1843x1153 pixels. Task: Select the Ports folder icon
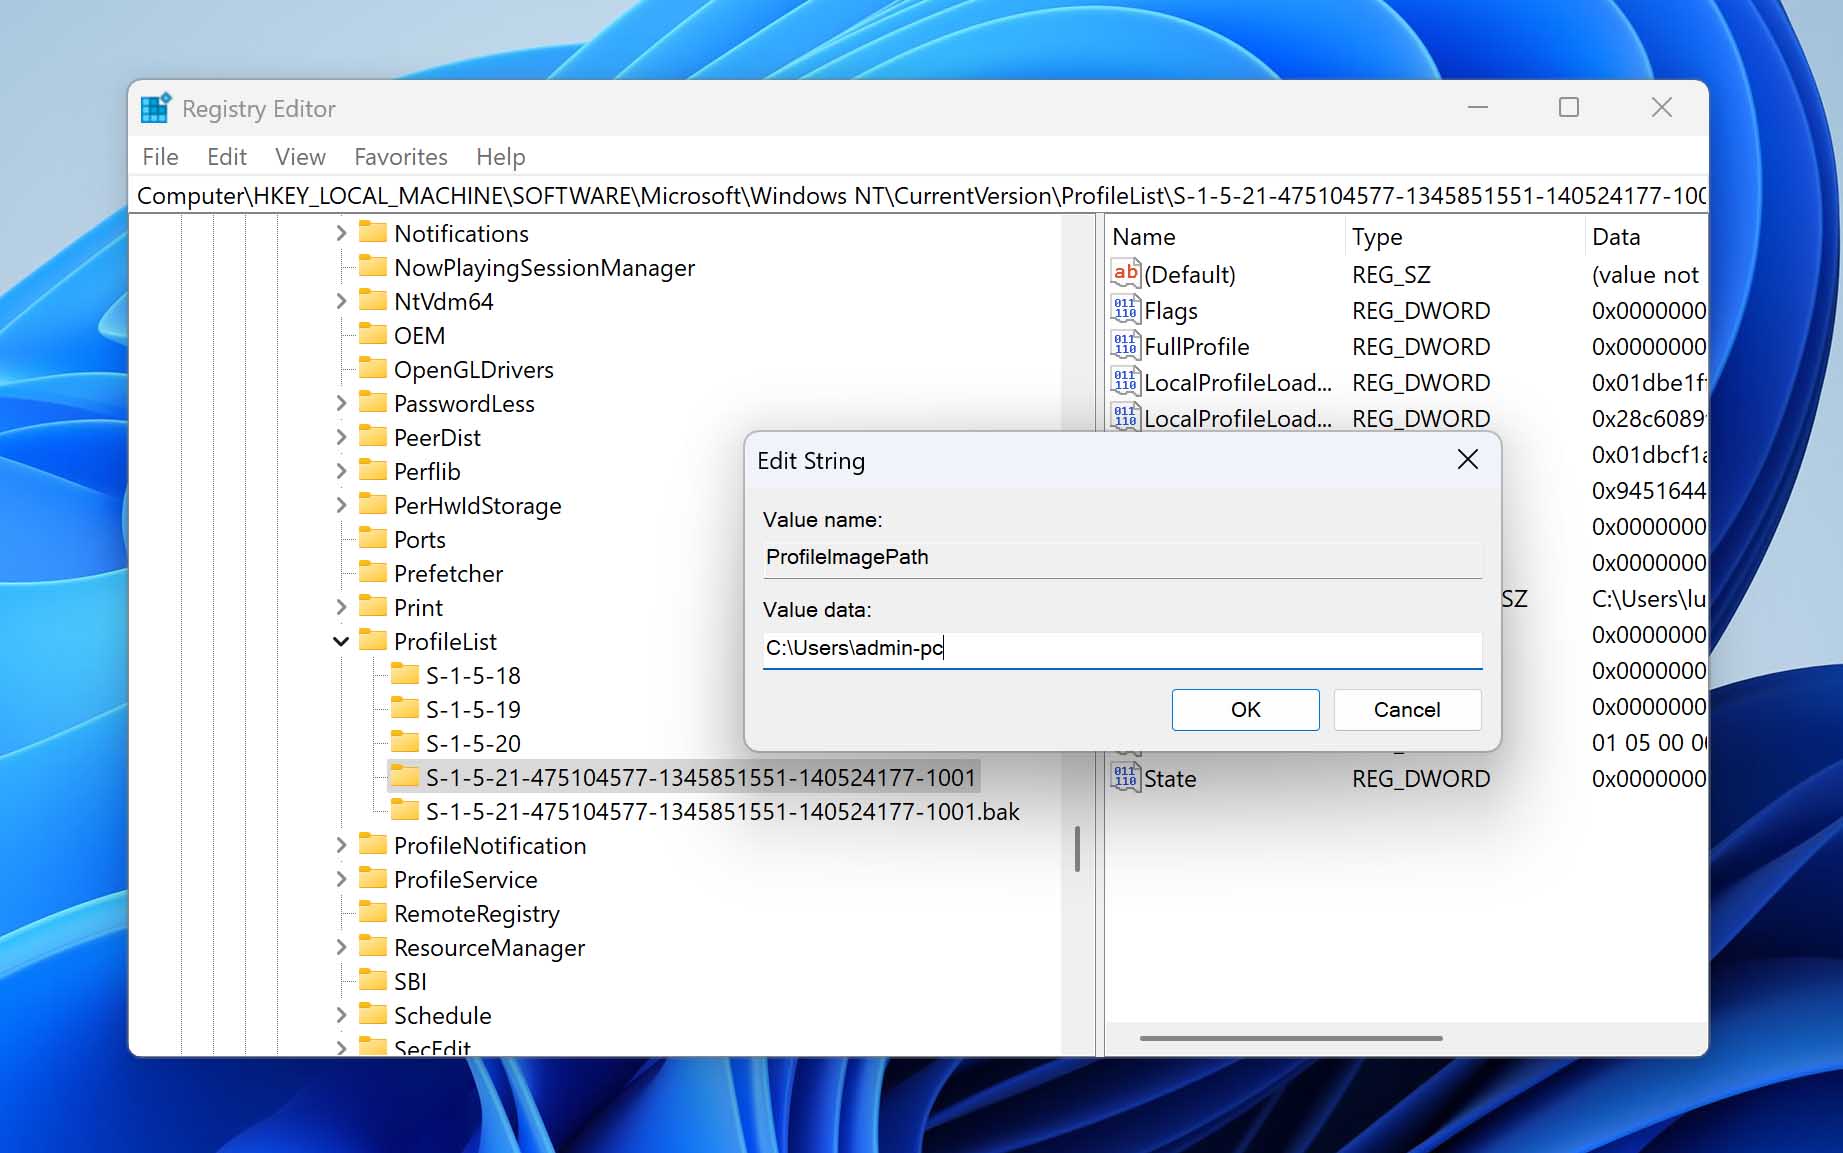(373, 538)
